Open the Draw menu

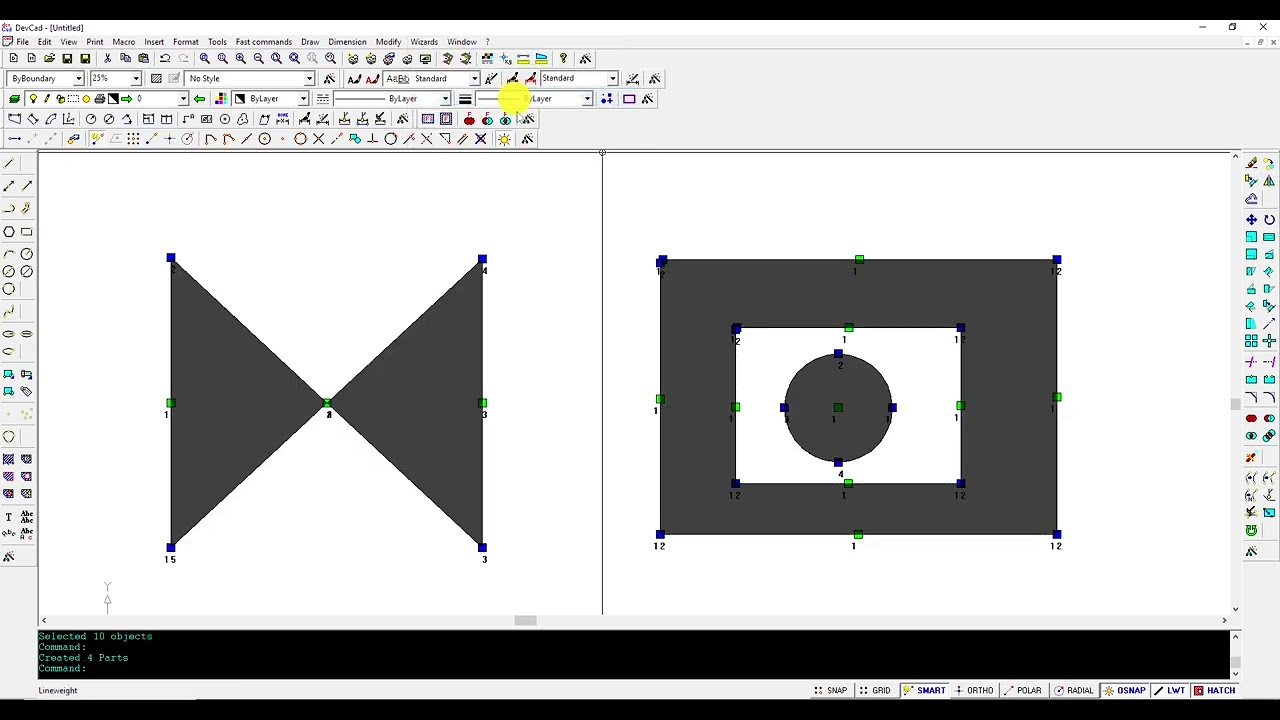pyautogui.click(x=310, y=42)
